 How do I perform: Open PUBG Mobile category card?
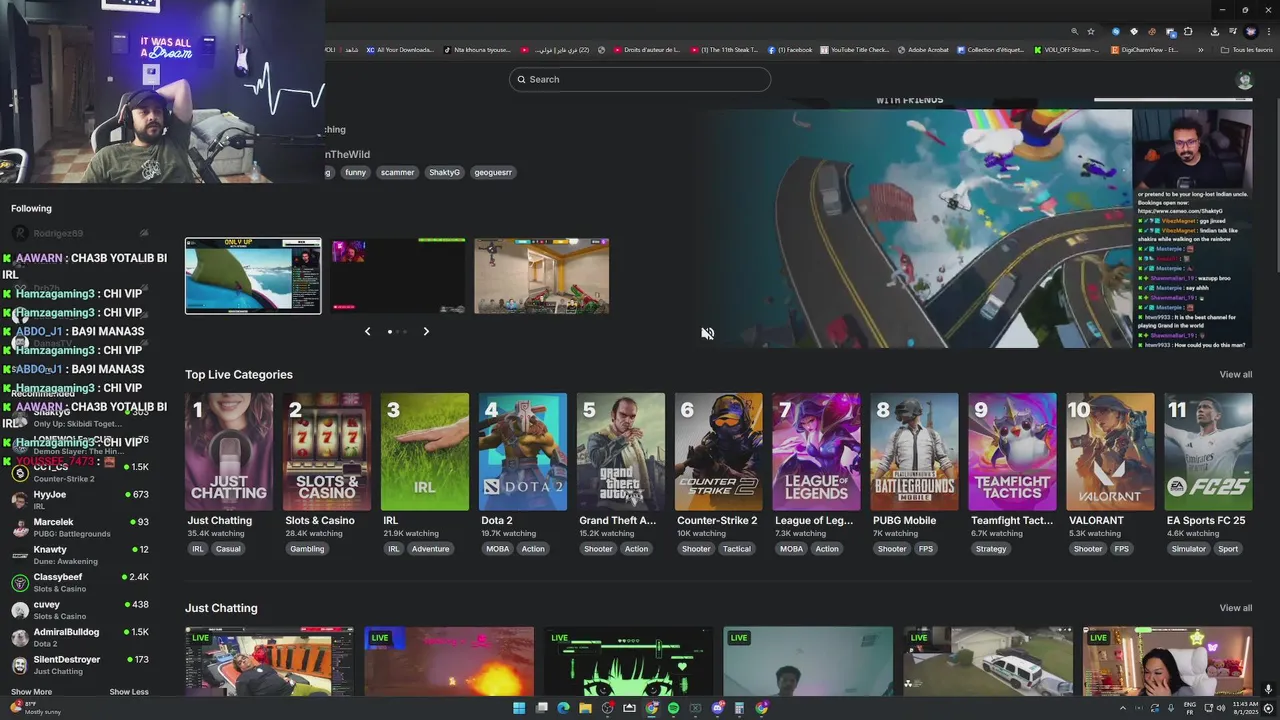[x=915, y=452]
